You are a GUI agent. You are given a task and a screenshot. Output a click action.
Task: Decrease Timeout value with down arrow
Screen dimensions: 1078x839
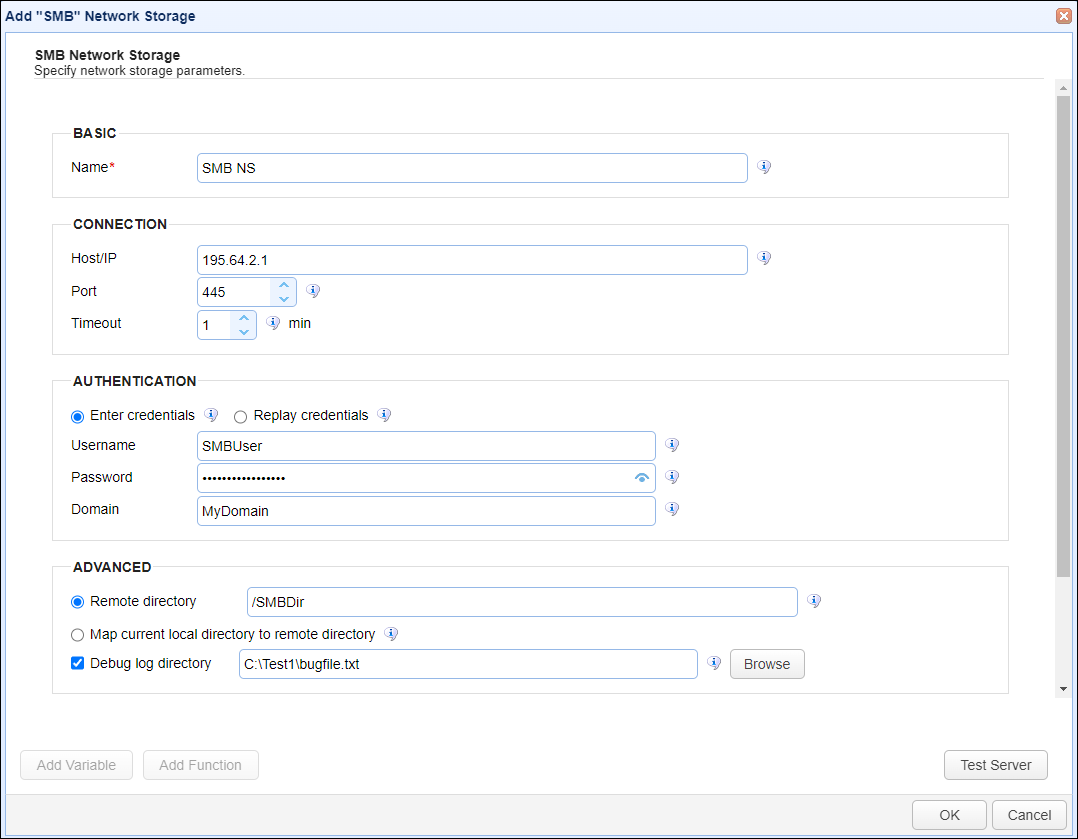[x=244, y=332]
